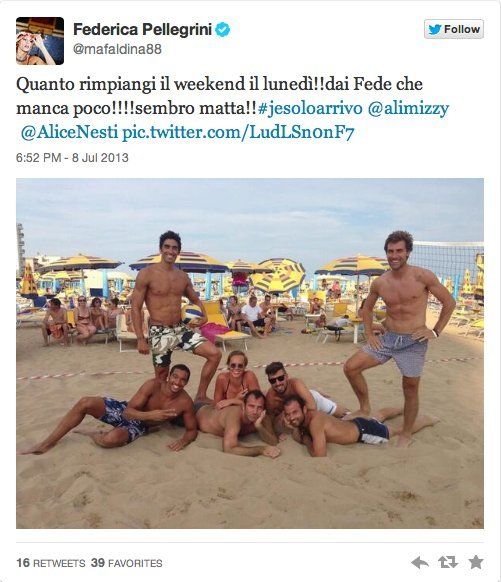Screen dimensions: 501x582
Task: Open Federica Pellegrini's profile avatar
Action: 40,41
